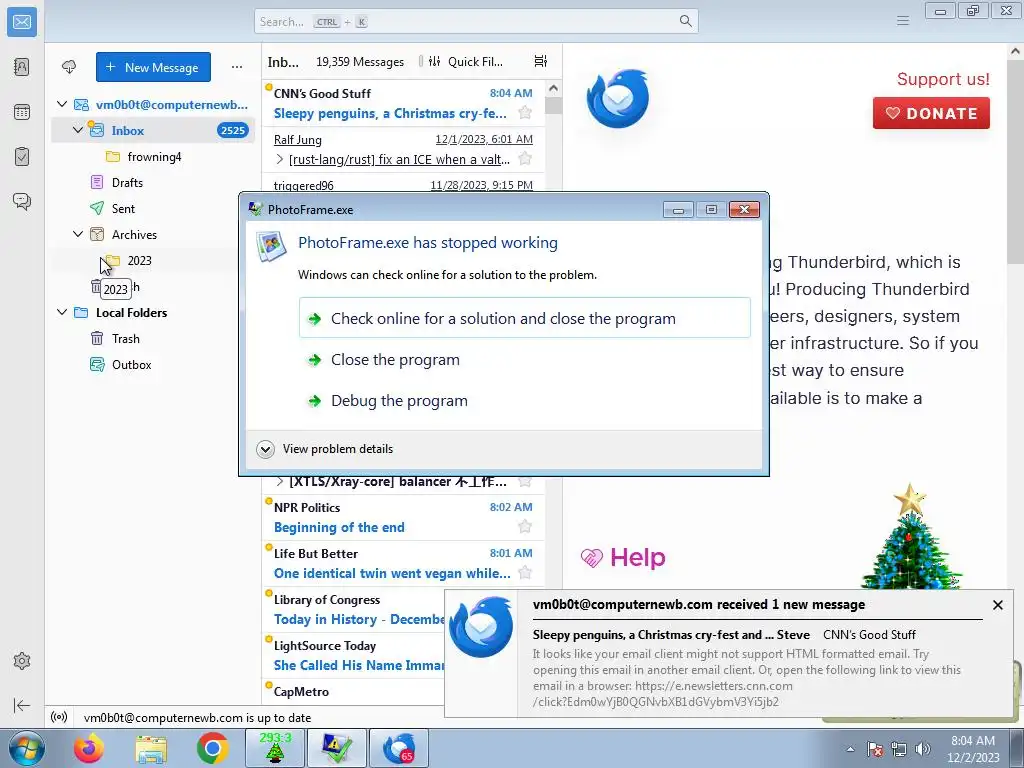Click the New Message button

coord(153,67)
